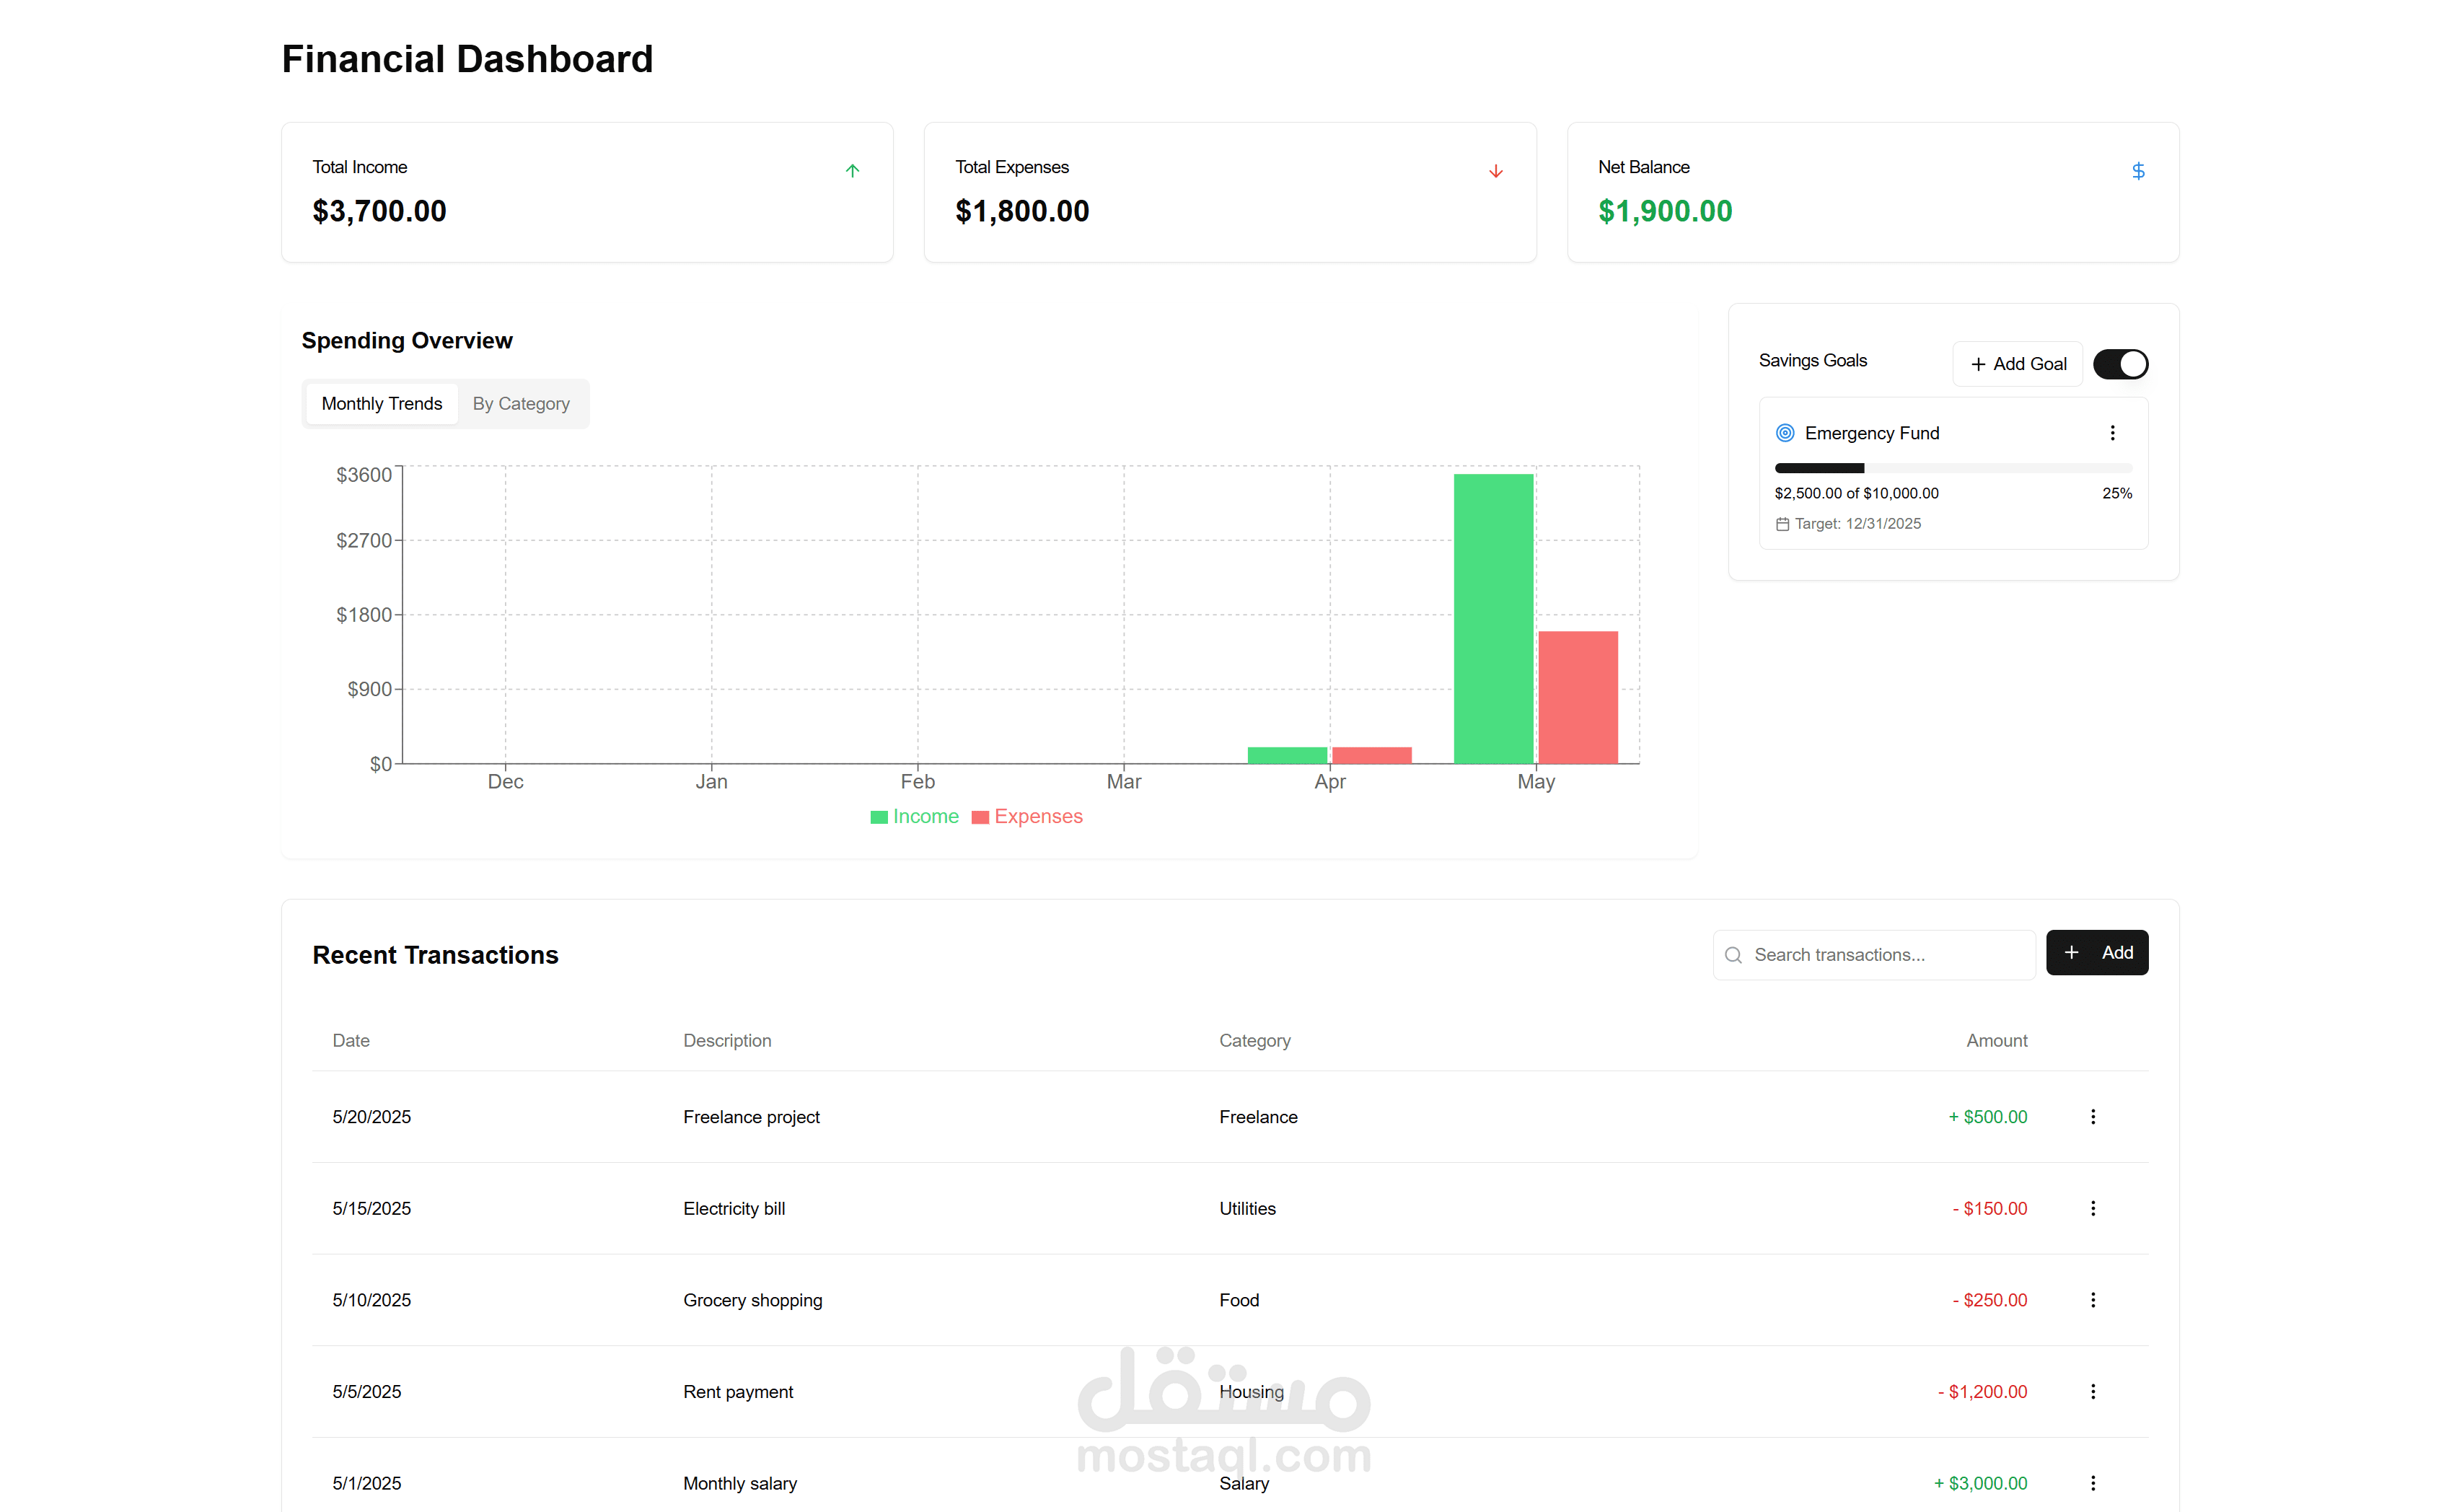Toggle the Savings Goals switch off
2449x1512 pixels.
pyautogui.click(x=2120, y=364)
